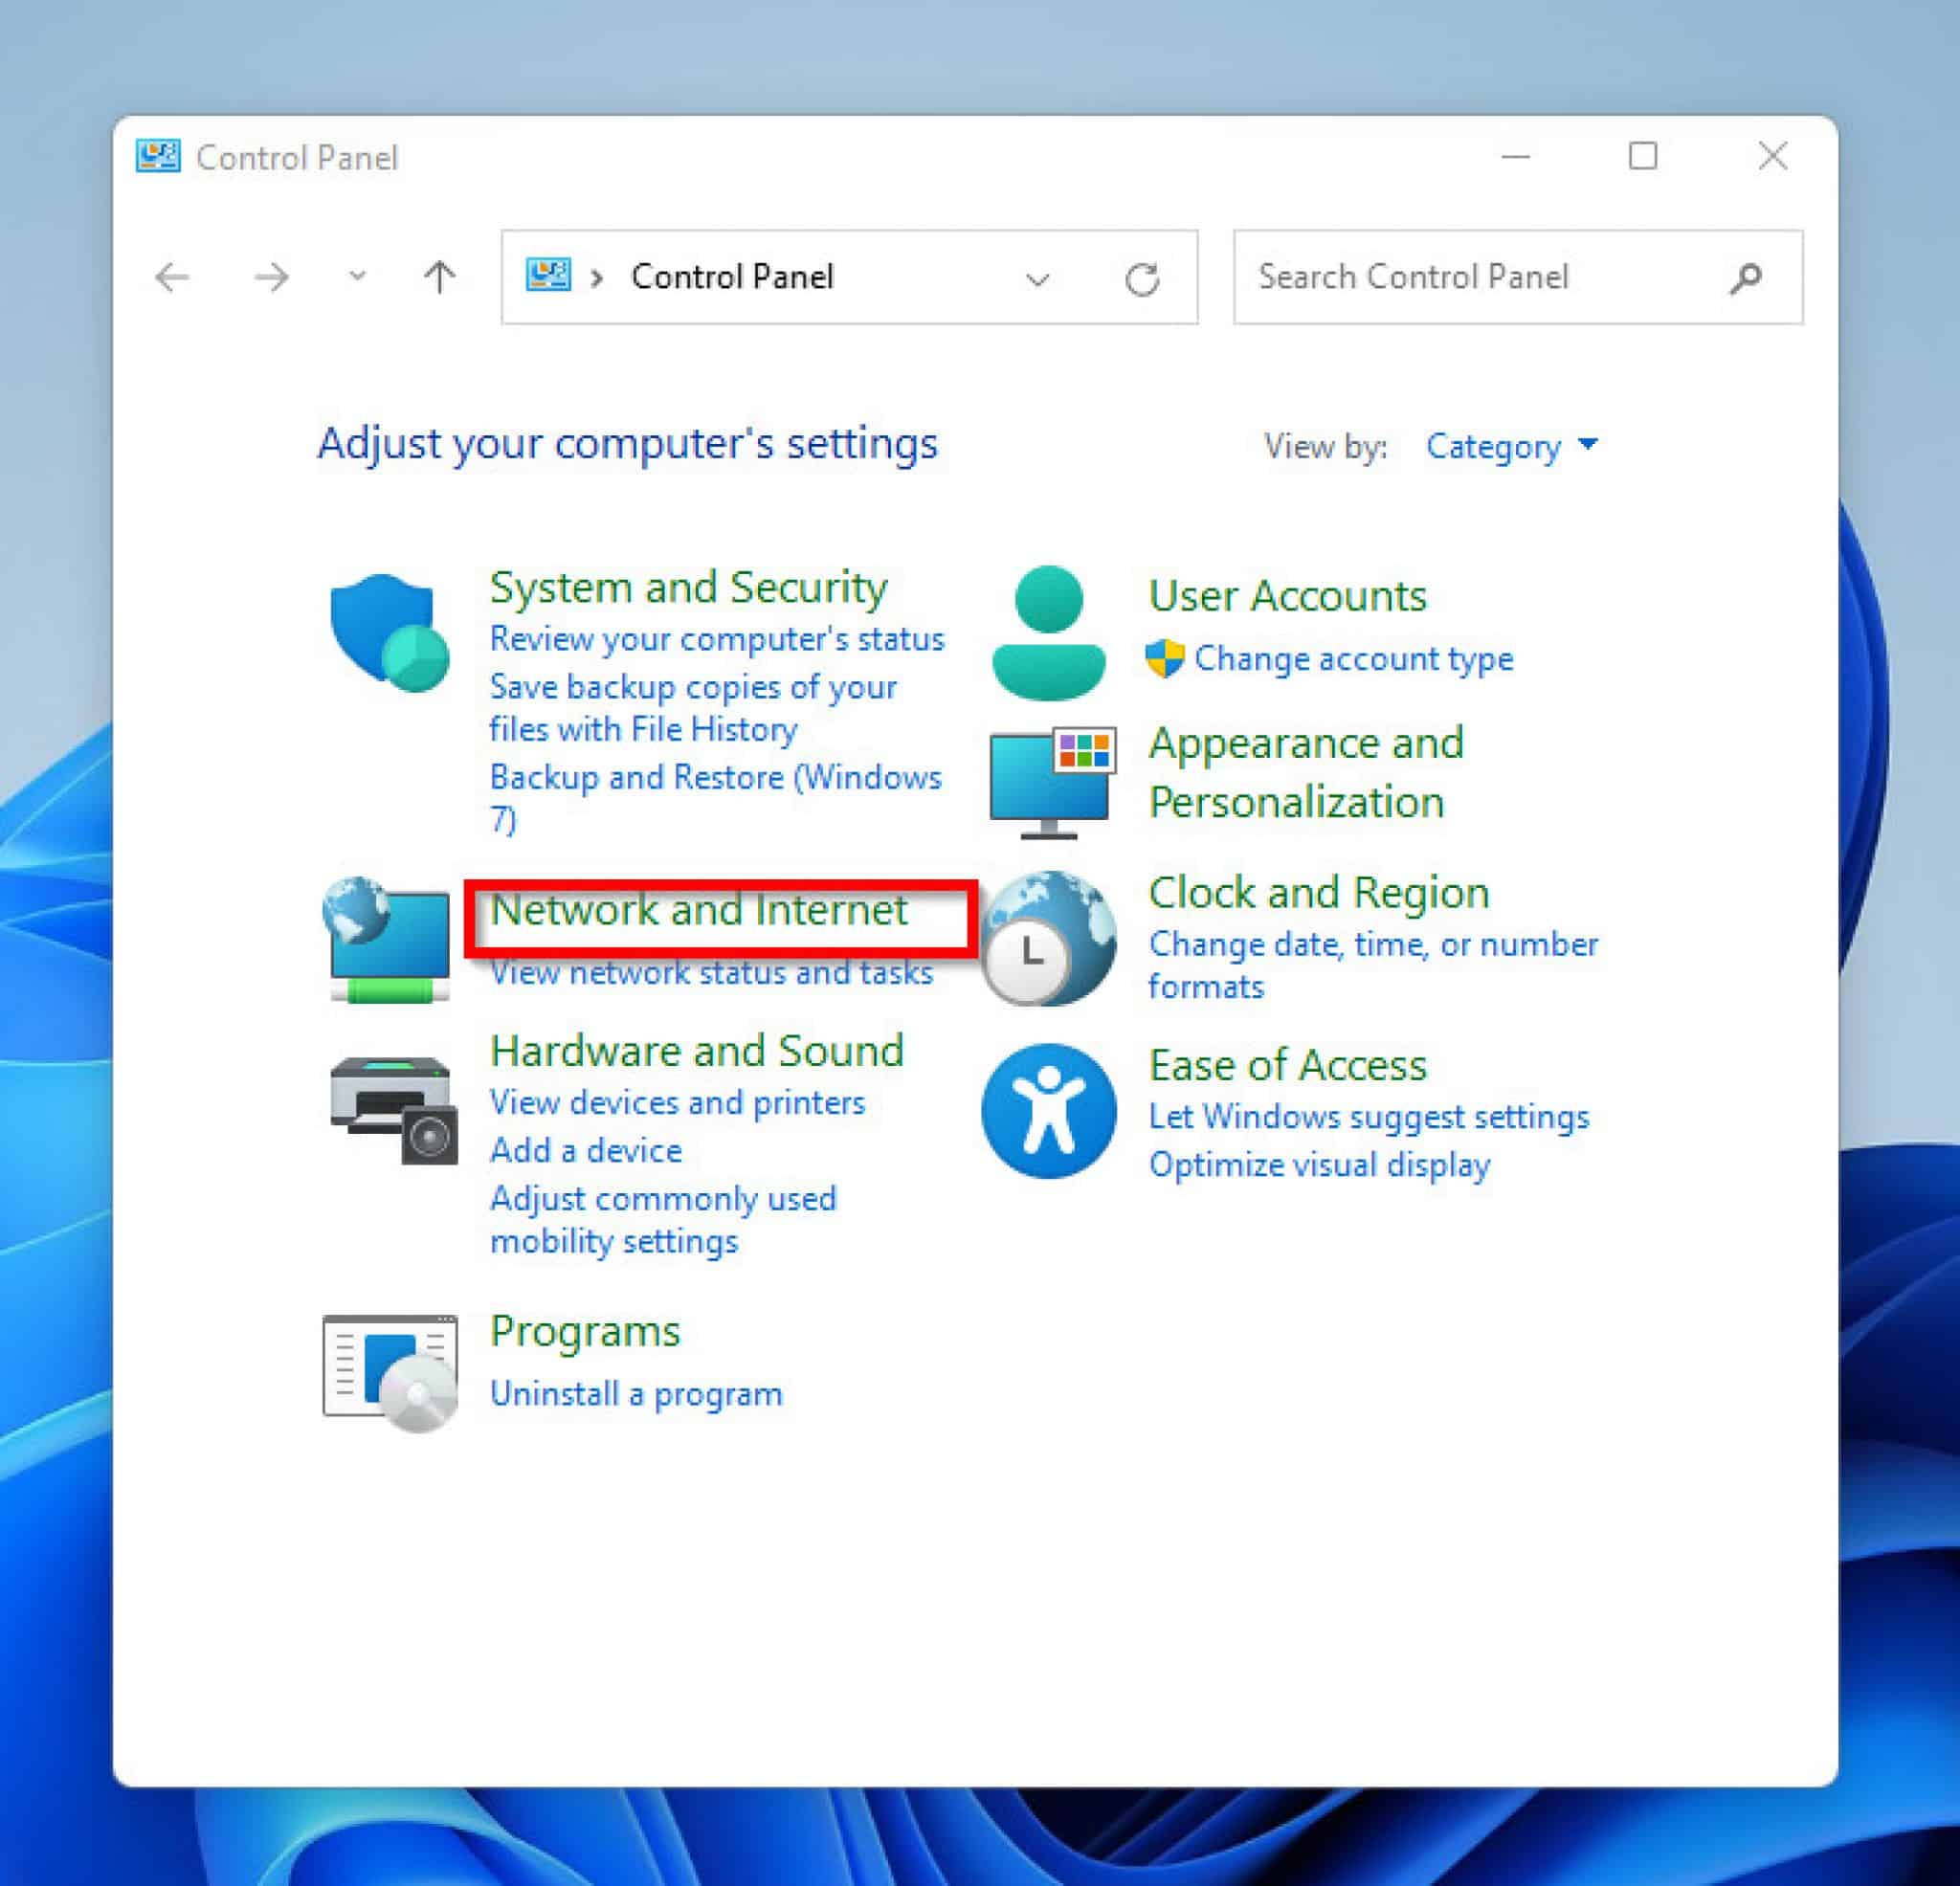The image size is (1960, 1886).
Task: Click the Appearance and Personalization monitor icon
Action: (1048, 782)
